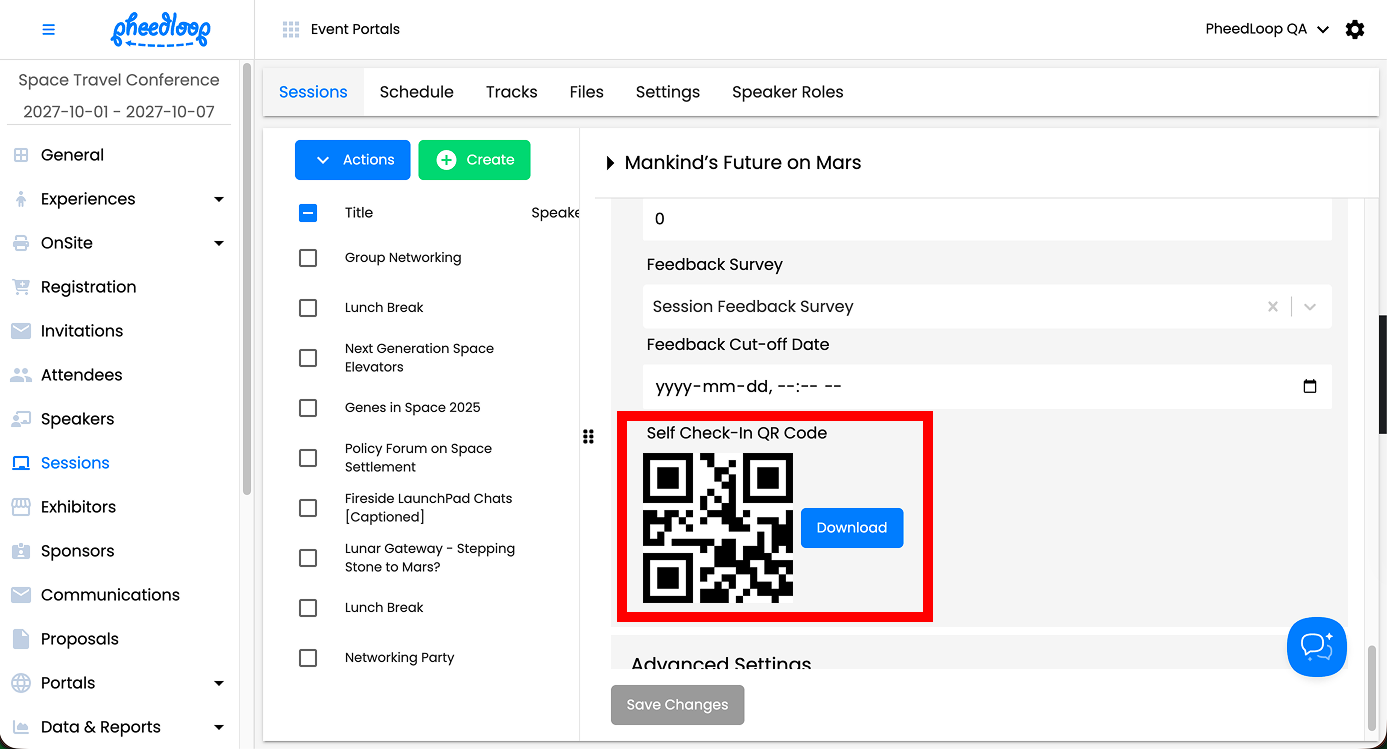
Task: Expand the Data & Reports menu
Action: point(219,727)
